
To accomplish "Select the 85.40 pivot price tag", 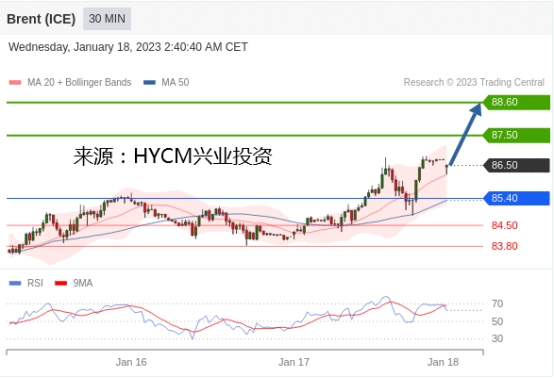I will tap(516, 198).
